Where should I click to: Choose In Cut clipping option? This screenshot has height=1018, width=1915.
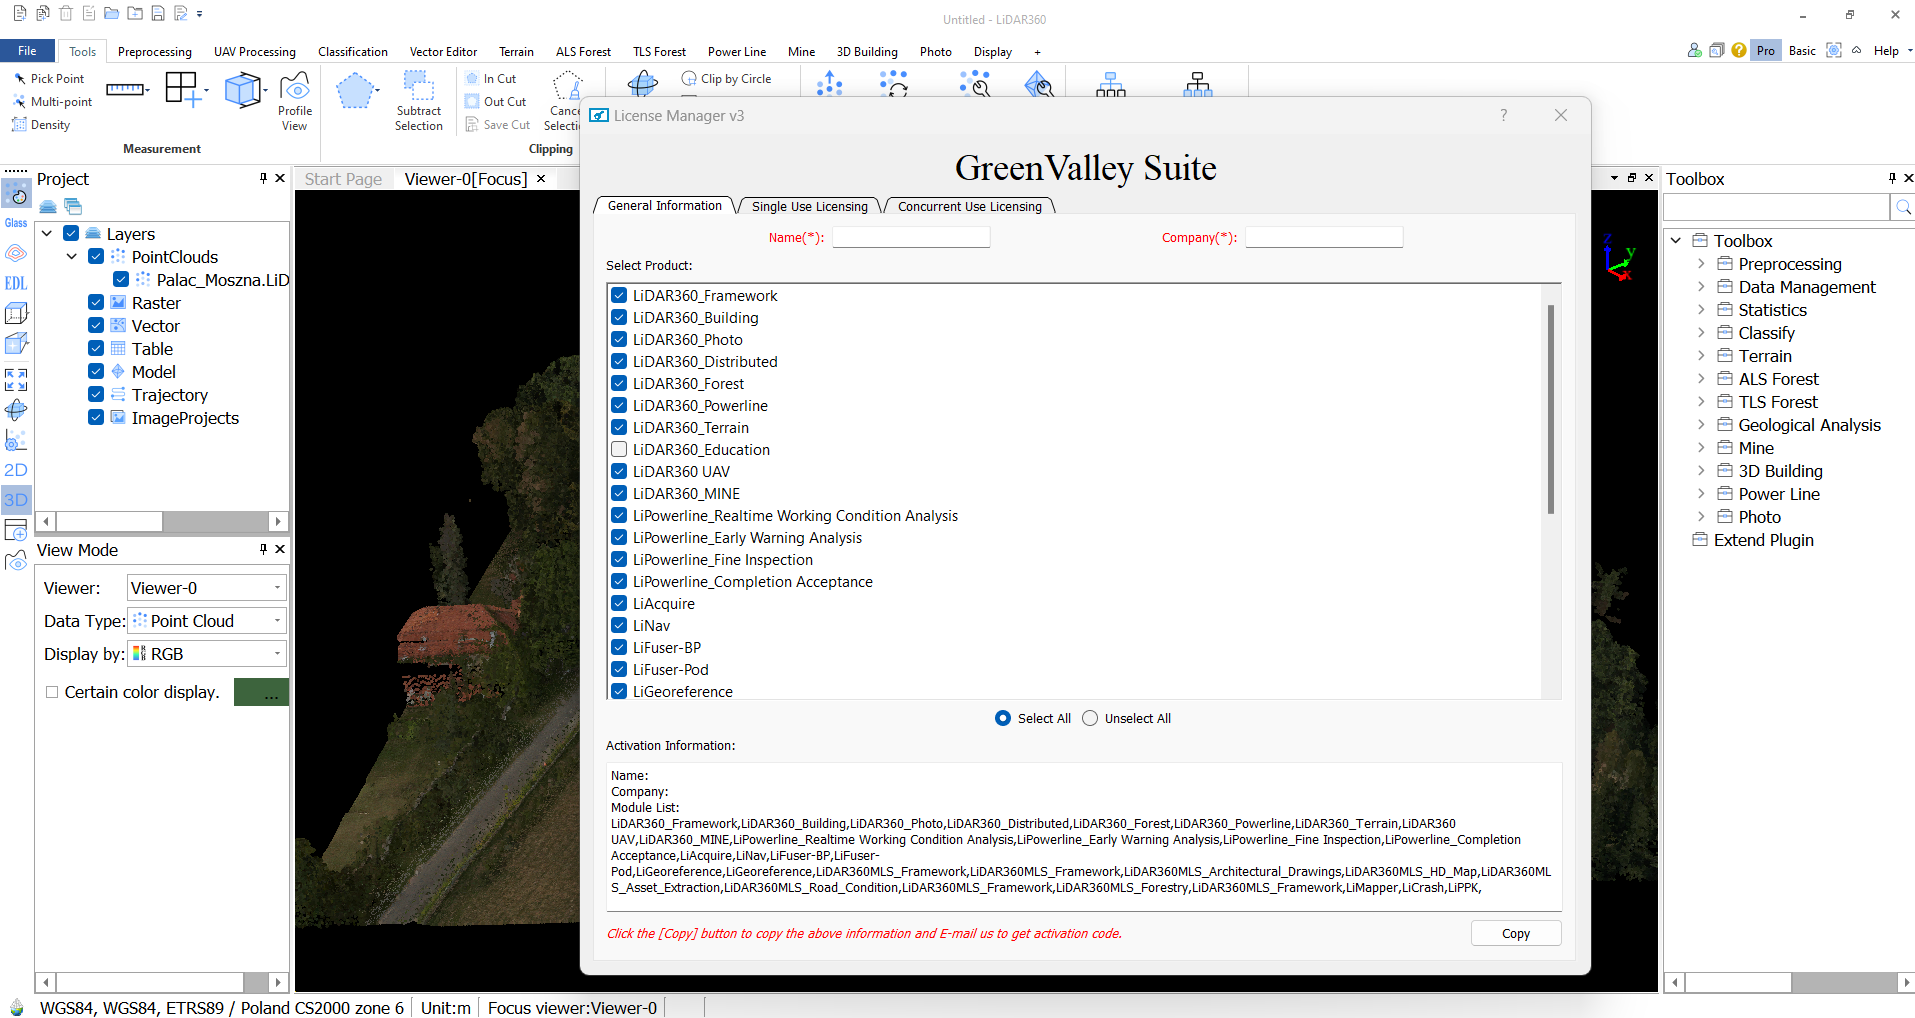491,78
